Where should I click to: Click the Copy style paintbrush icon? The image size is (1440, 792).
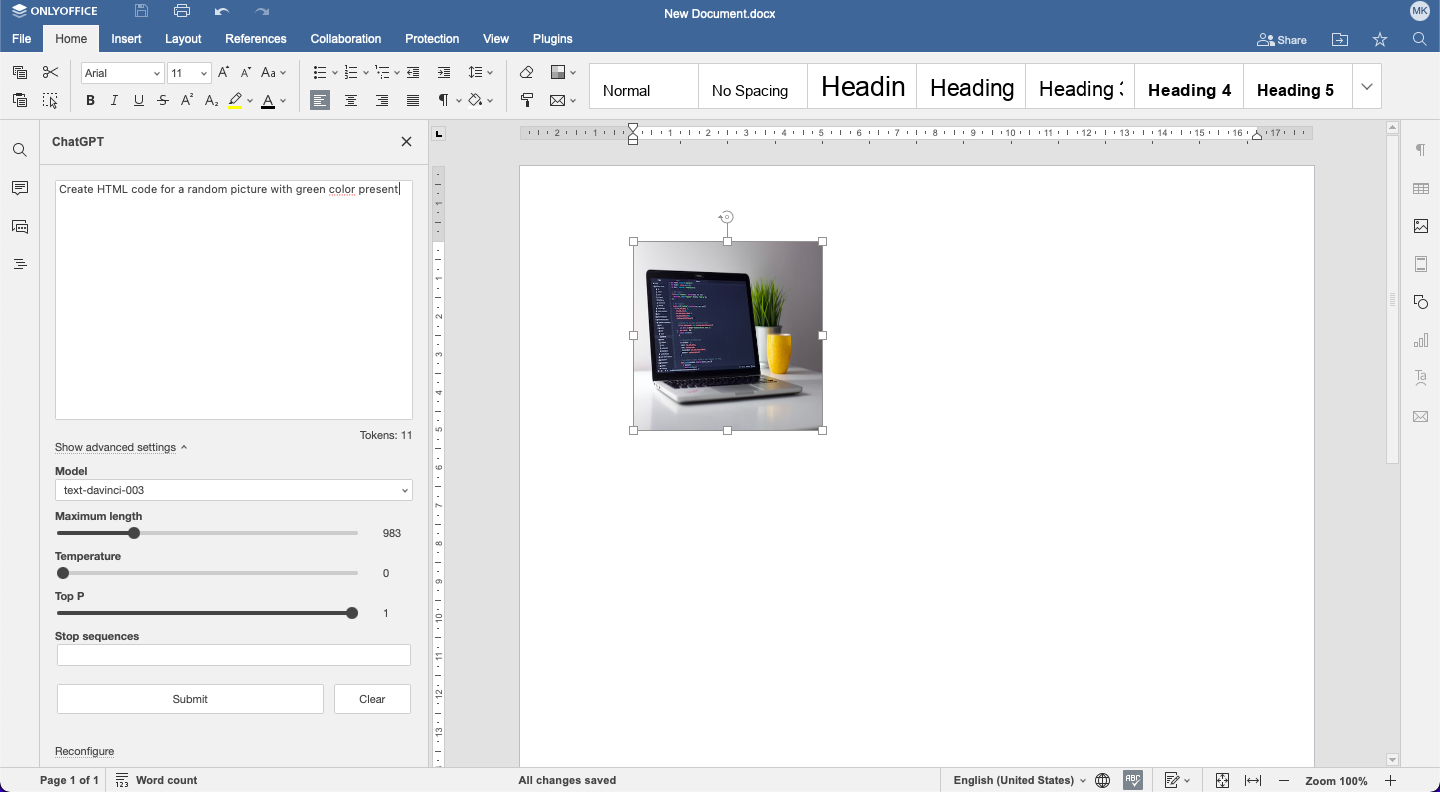coord(527,100)
